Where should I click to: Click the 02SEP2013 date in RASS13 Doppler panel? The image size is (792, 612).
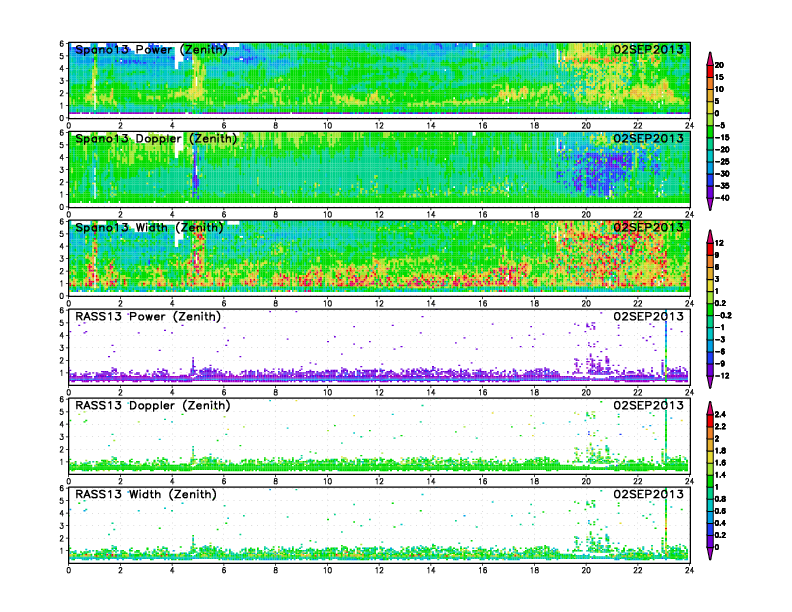(x=648, y=405)
